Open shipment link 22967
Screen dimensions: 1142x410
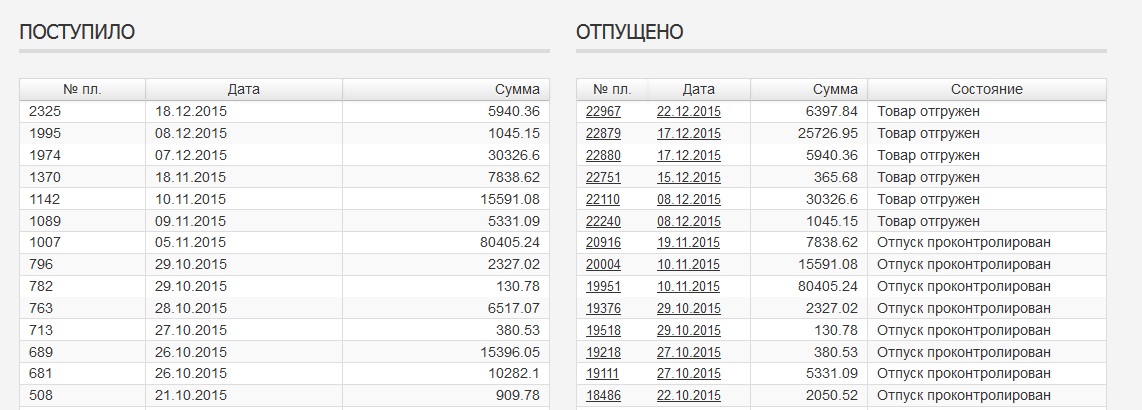click(603, 112)
